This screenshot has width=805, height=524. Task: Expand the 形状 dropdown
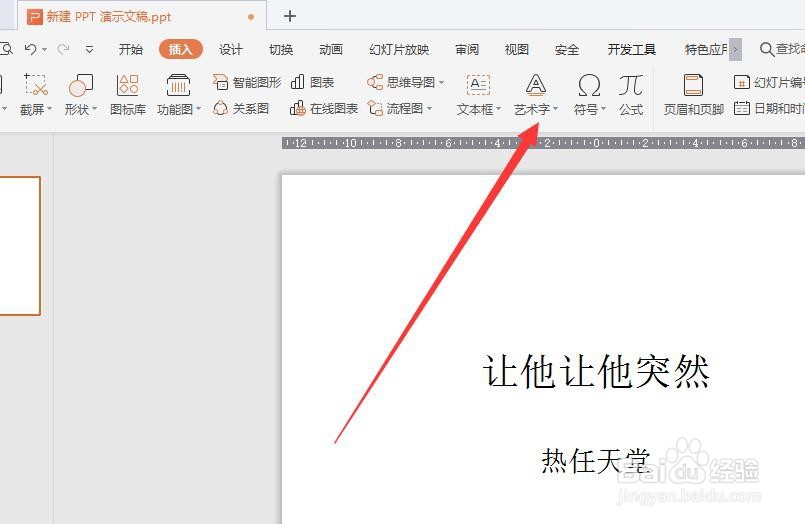(94, 109)
